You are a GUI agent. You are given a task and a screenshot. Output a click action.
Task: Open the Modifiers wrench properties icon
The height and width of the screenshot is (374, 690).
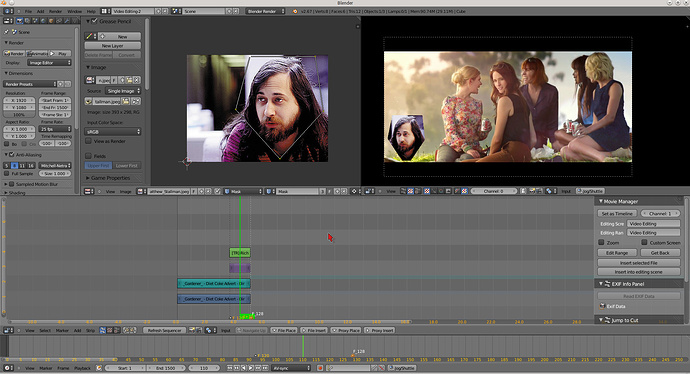tap(66, 21)
